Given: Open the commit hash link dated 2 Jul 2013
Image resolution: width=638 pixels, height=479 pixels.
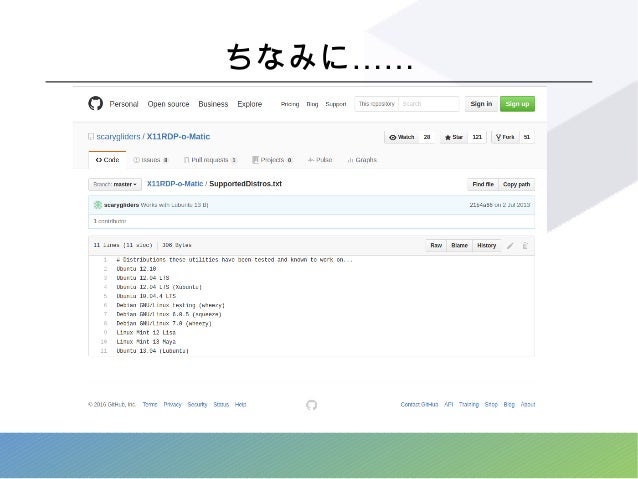Looking at the screenshot, I should pyautogui.click(x=481, y=205).
